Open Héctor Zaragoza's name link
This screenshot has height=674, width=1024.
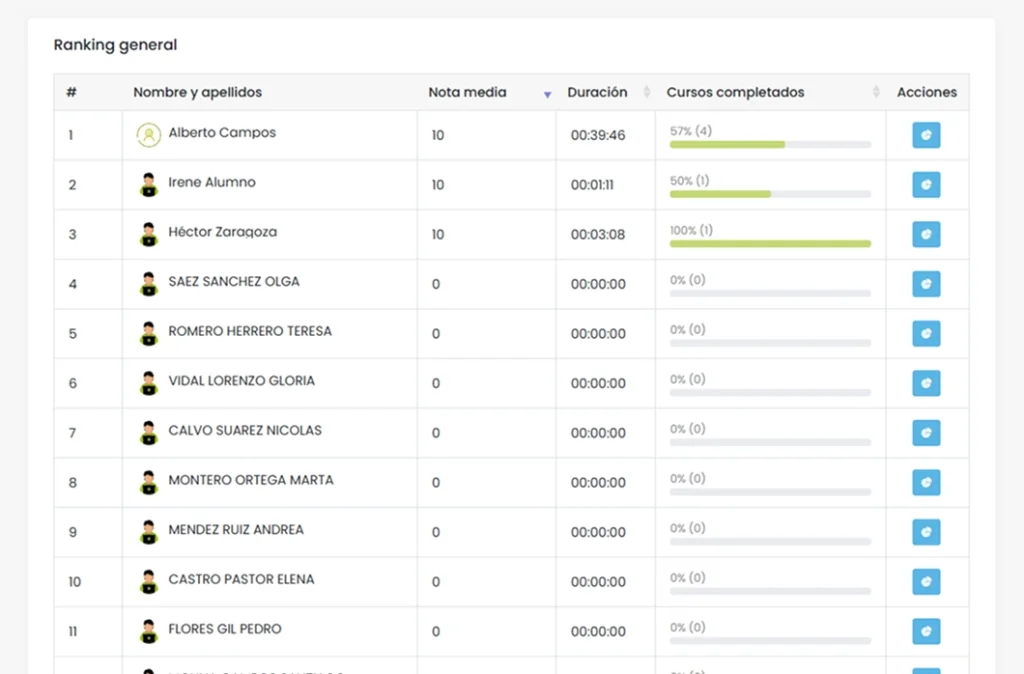pyautogui.click(x=222, y=232)
